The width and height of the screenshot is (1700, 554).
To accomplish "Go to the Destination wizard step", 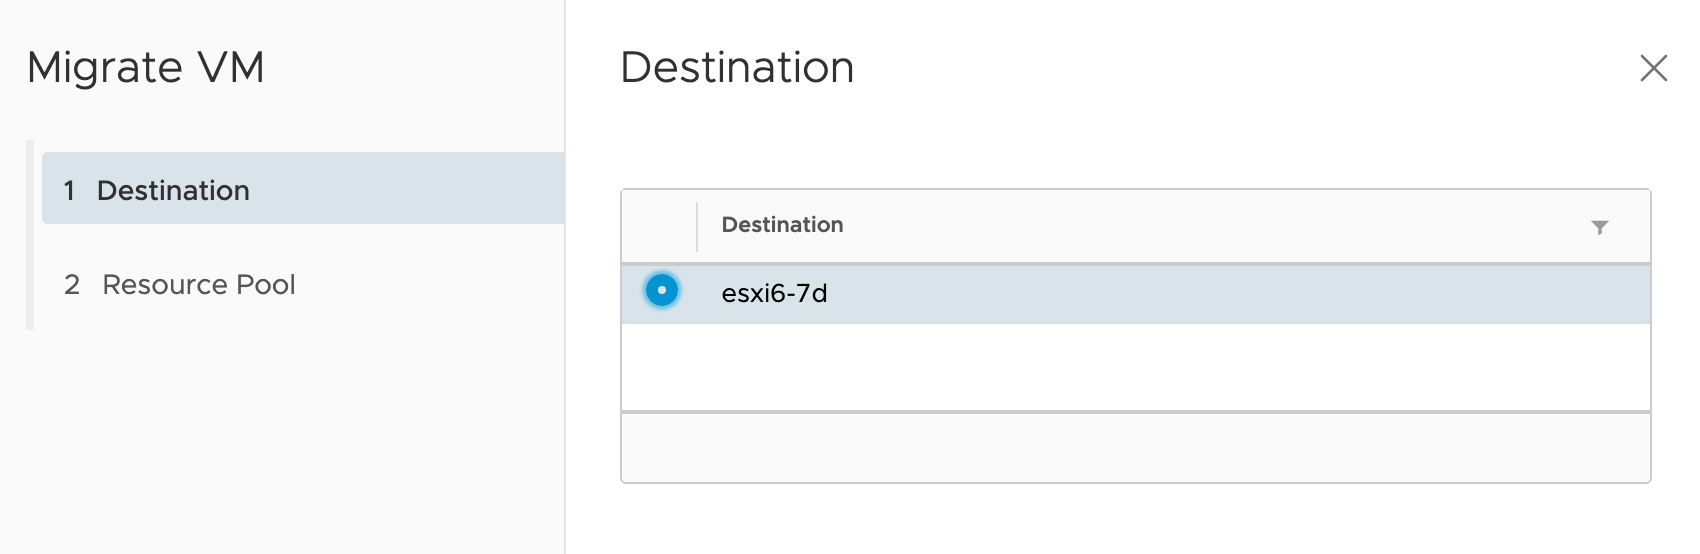I will 173,190.
